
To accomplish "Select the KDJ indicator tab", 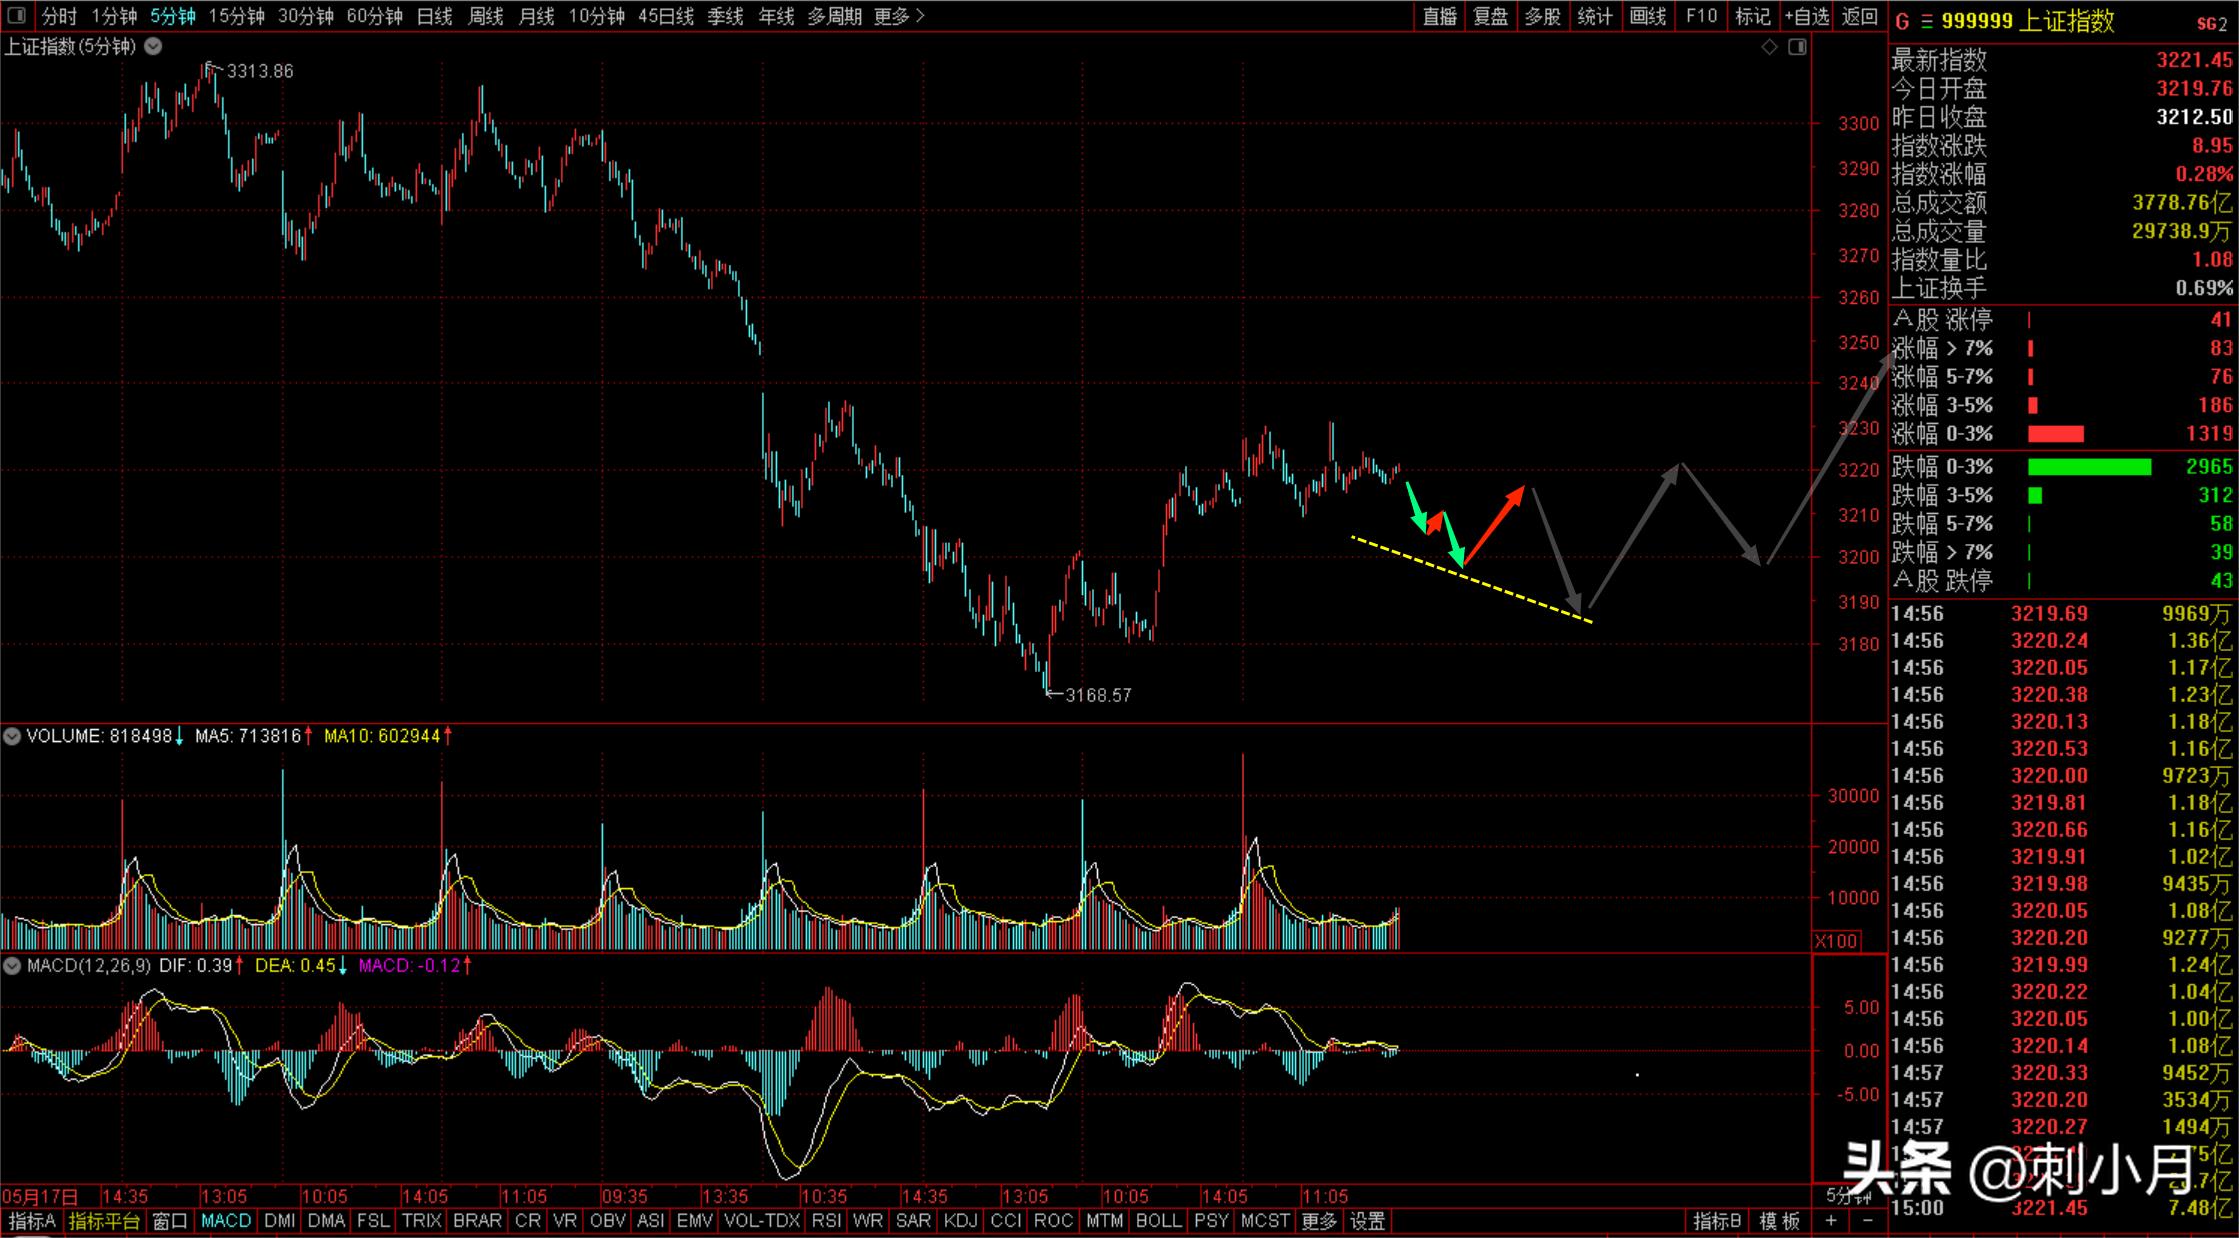I will pos(960,1220).
